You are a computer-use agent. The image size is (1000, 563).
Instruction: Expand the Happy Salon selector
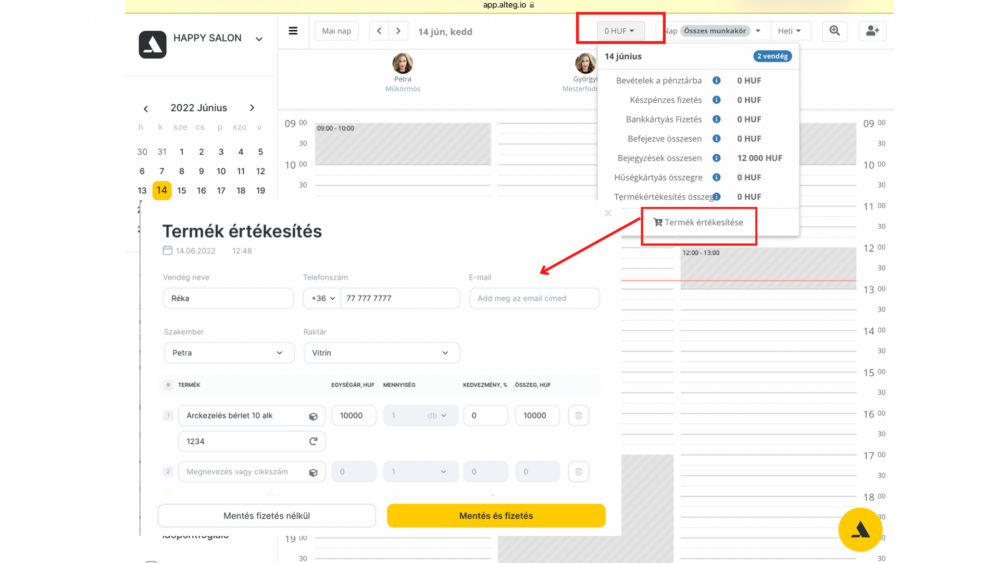point(259,39)
